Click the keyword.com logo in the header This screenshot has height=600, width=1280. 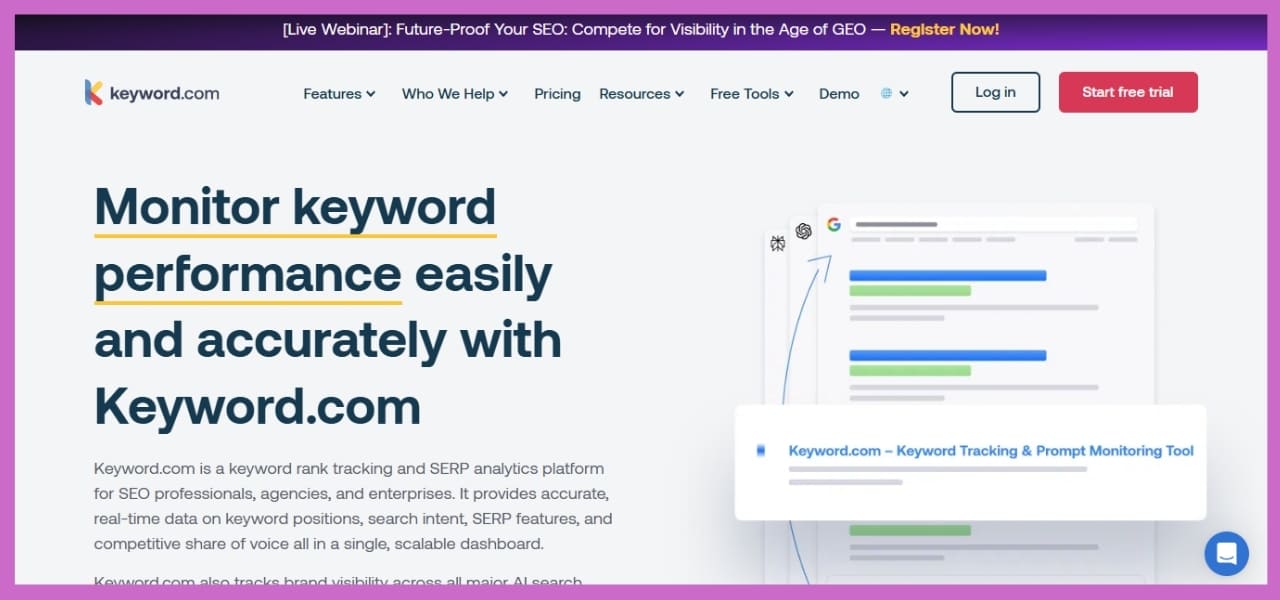tap(152, 92)
